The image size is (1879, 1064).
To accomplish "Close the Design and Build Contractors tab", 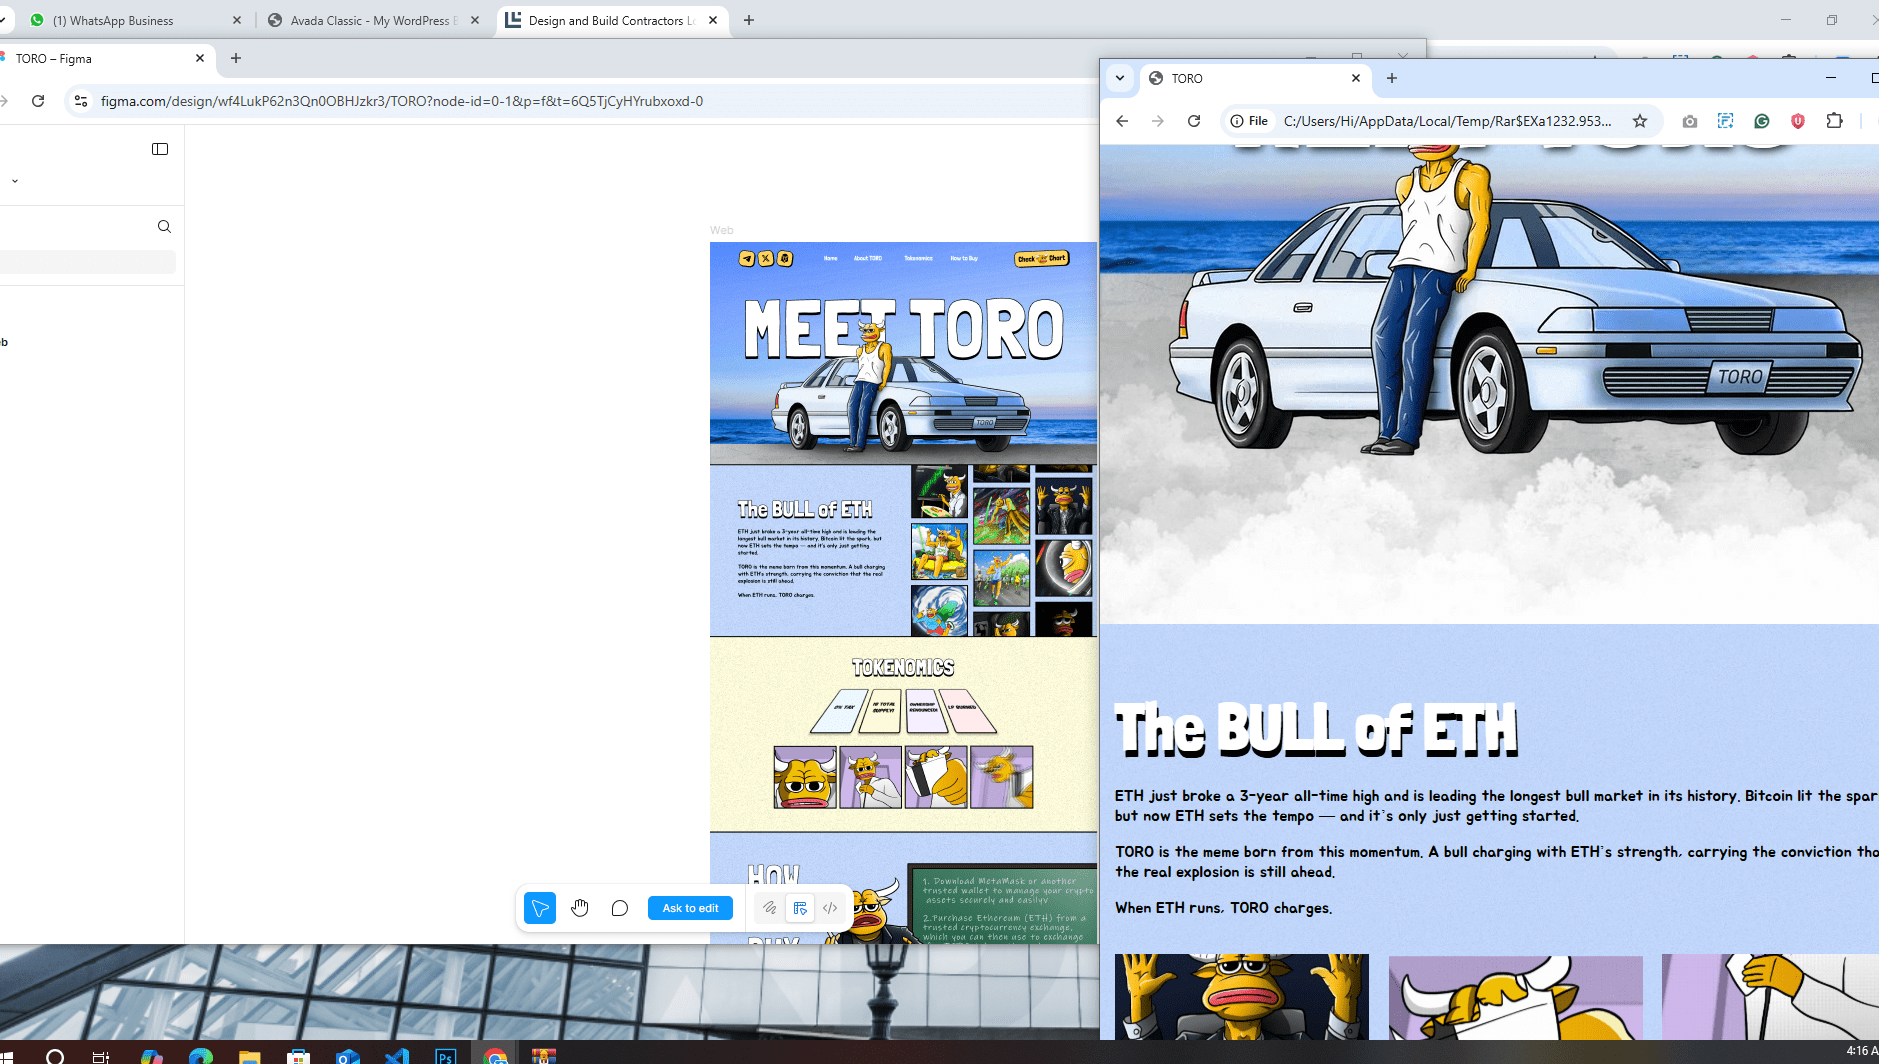I will [713, 20].
